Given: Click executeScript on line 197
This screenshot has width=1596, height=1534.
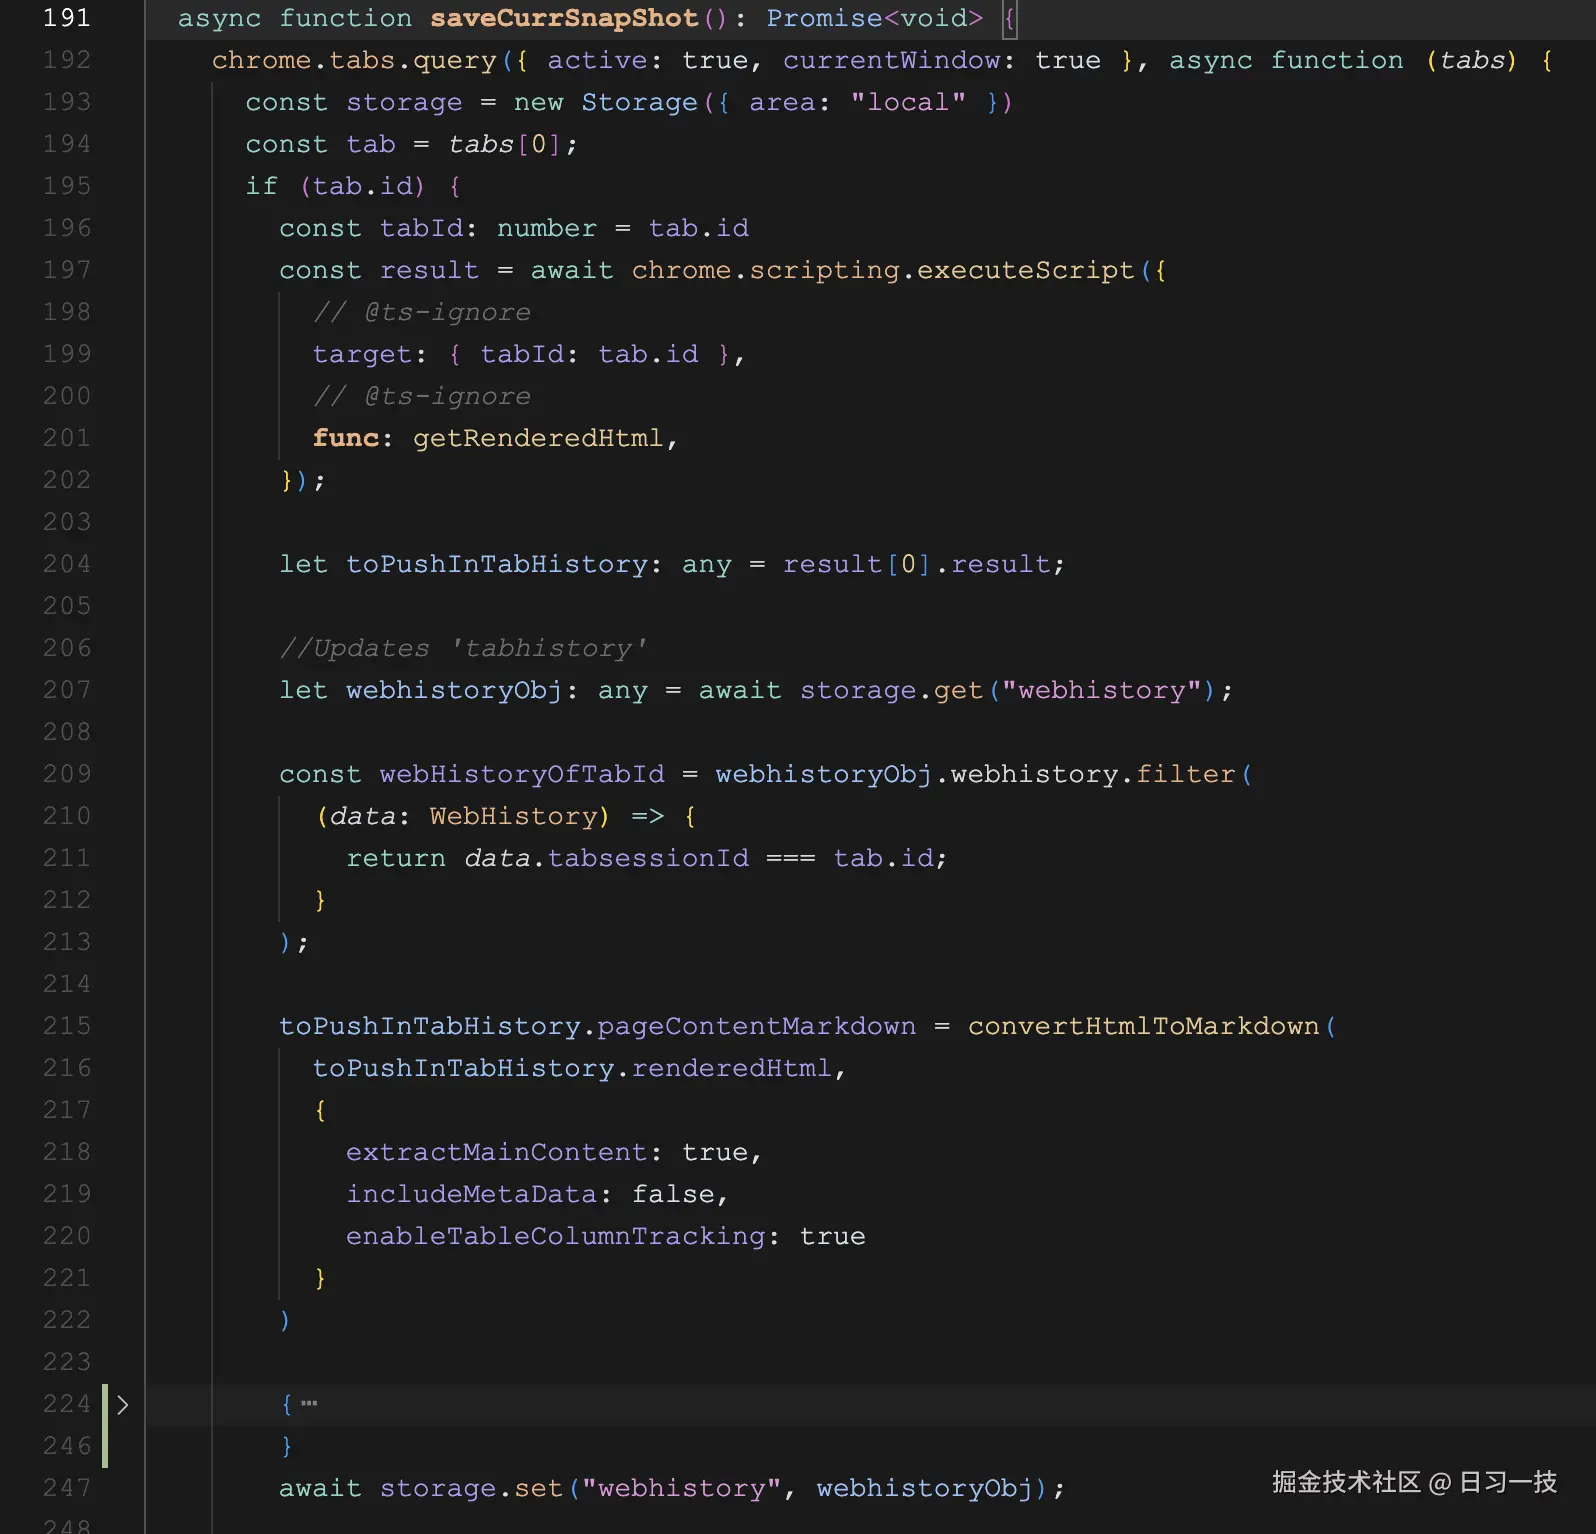Looking at the screenshot, I should 1025,270.
